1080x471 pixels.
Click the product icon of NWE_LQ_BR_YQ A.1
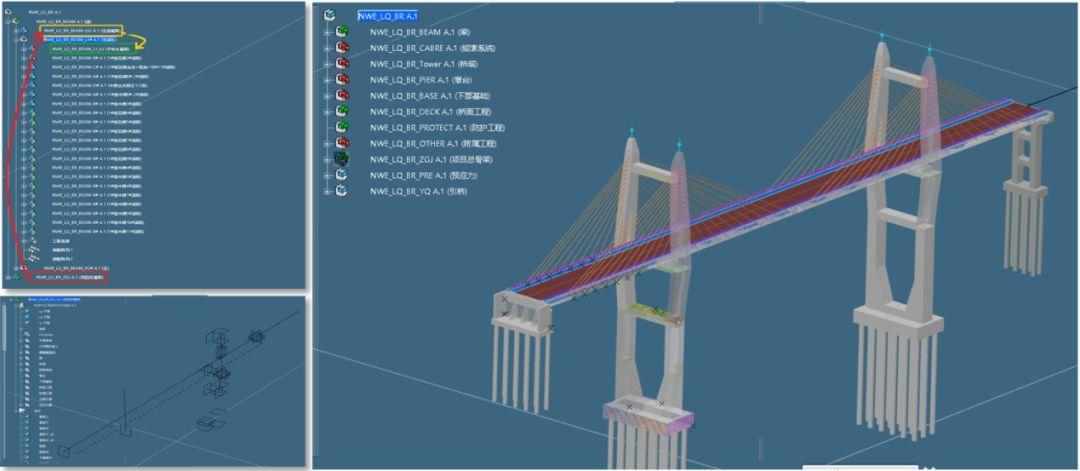click(342, 191)
